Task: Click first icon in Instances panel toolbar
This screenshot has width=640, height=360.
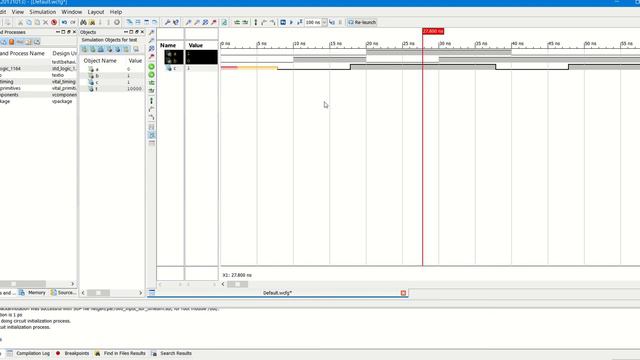Action: pos(4,42)
